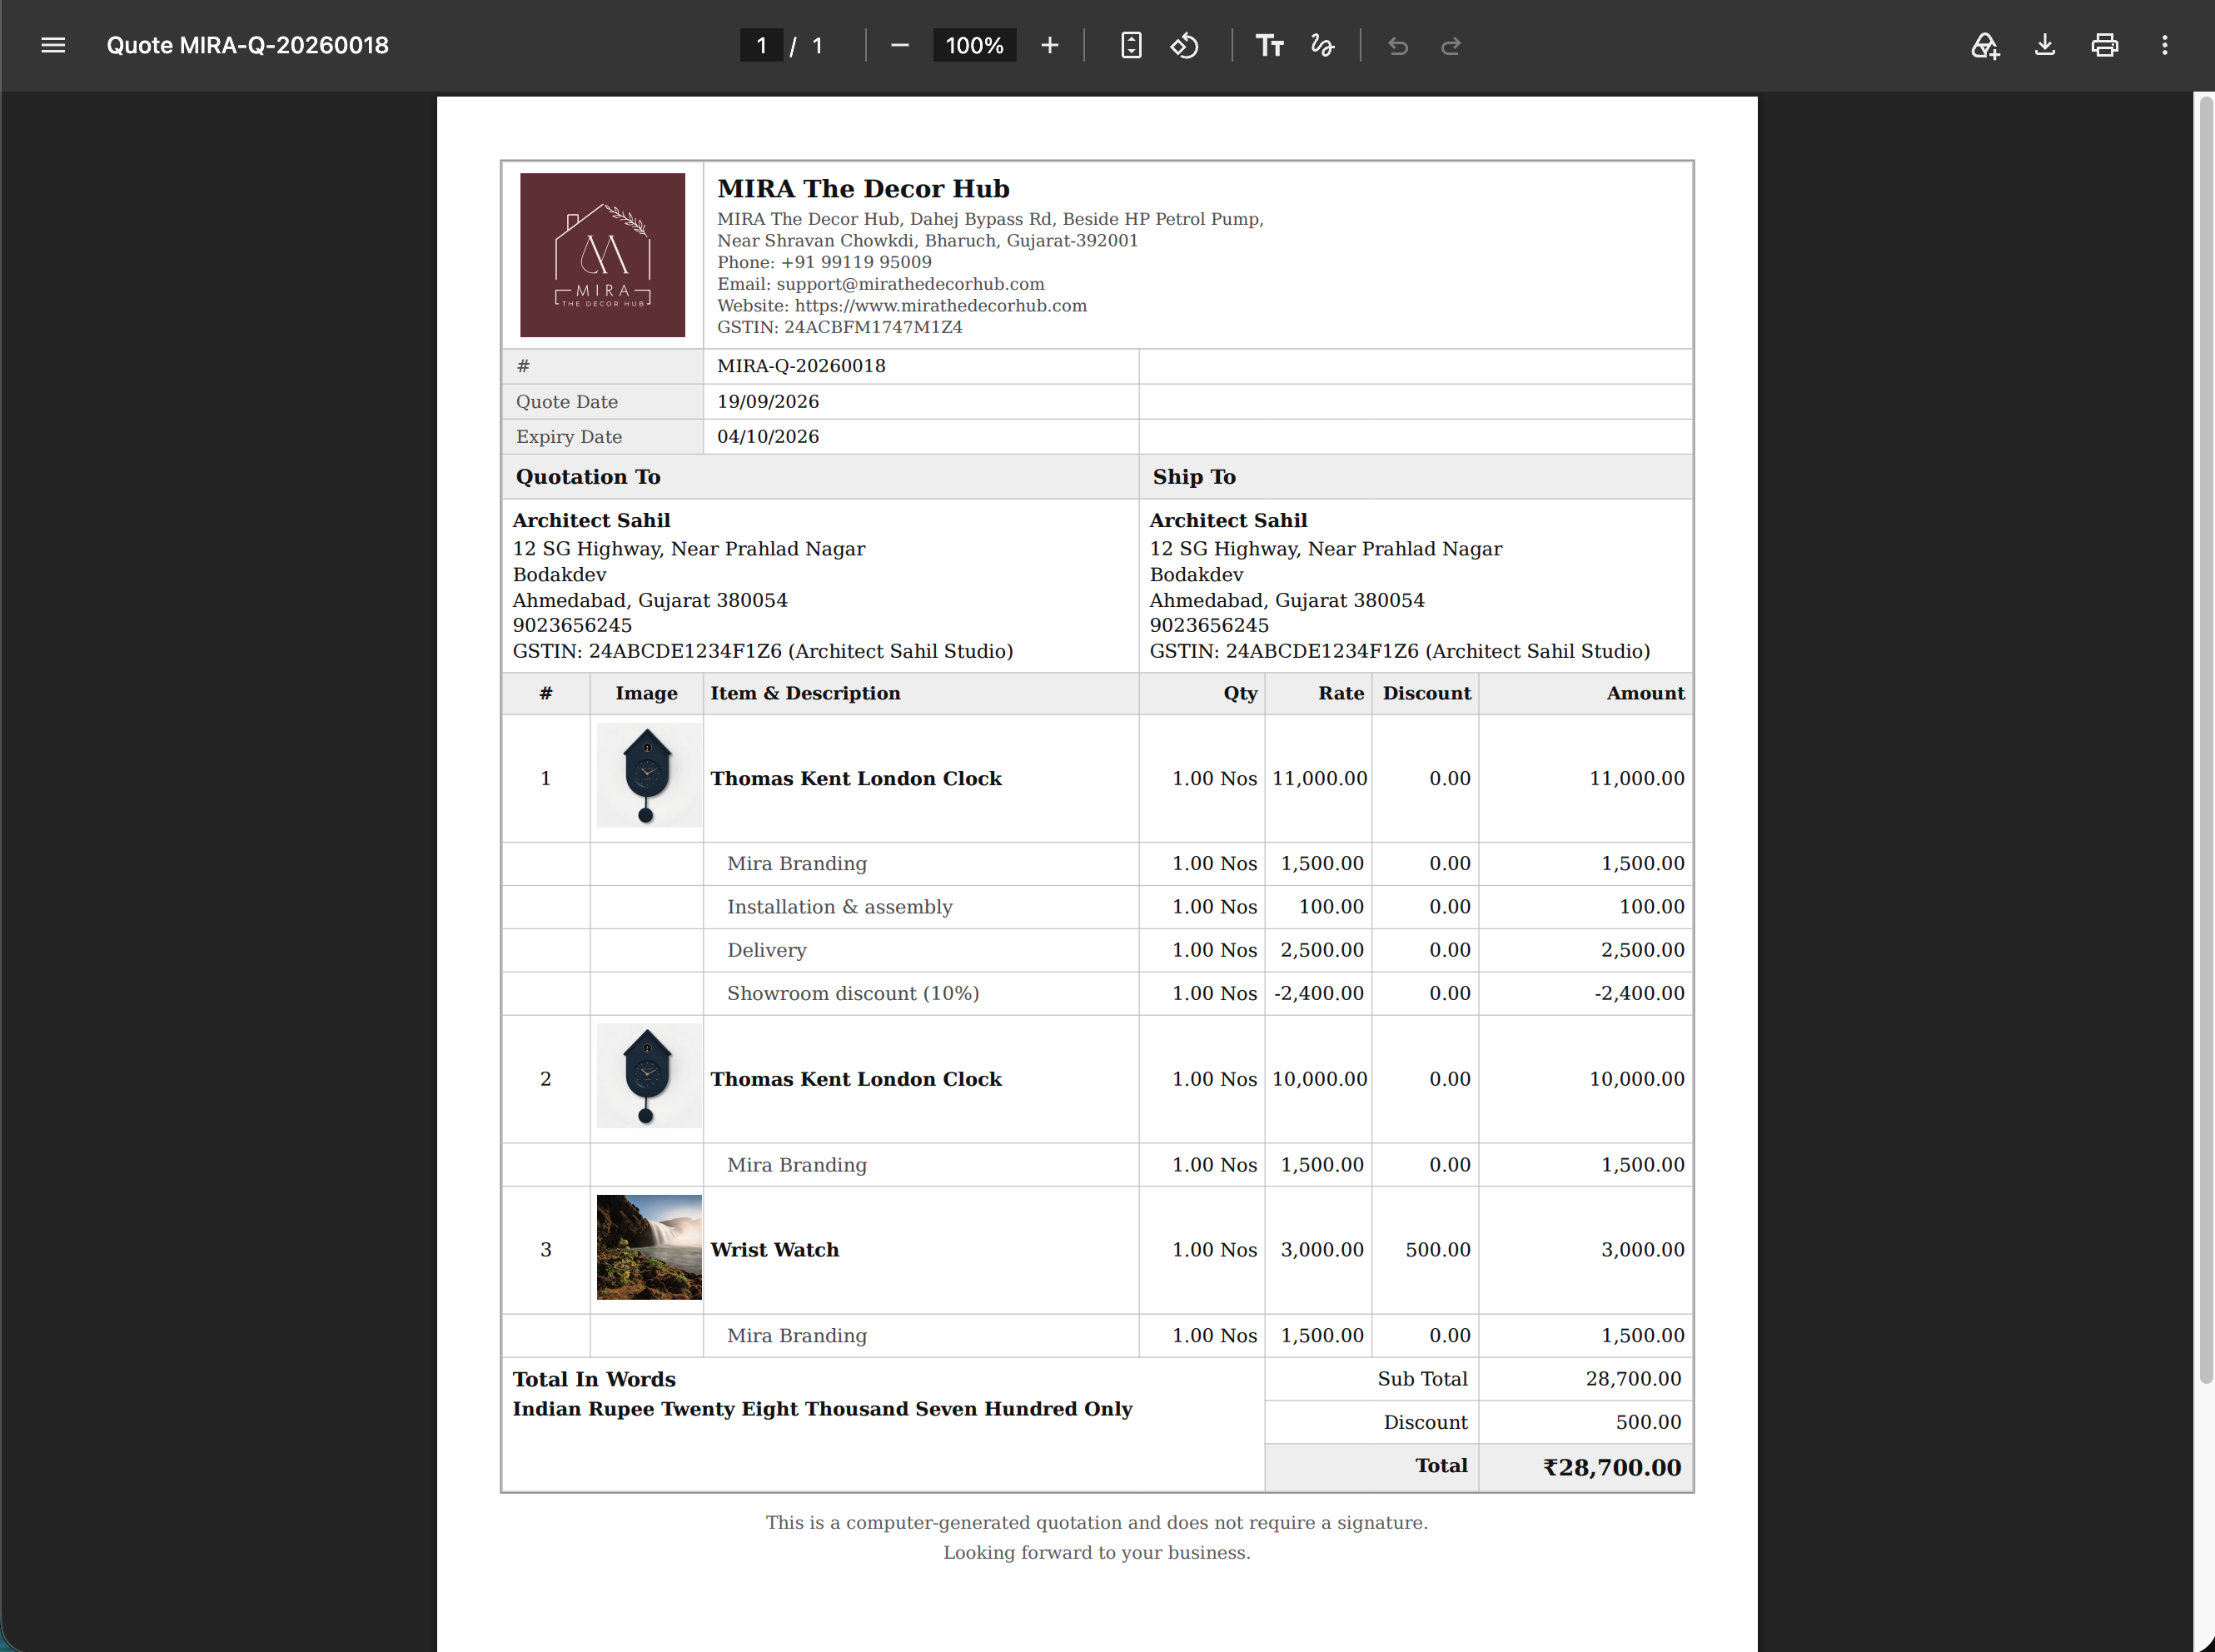Click the expiry date '04/10/2026'

(x=768, y=437)
